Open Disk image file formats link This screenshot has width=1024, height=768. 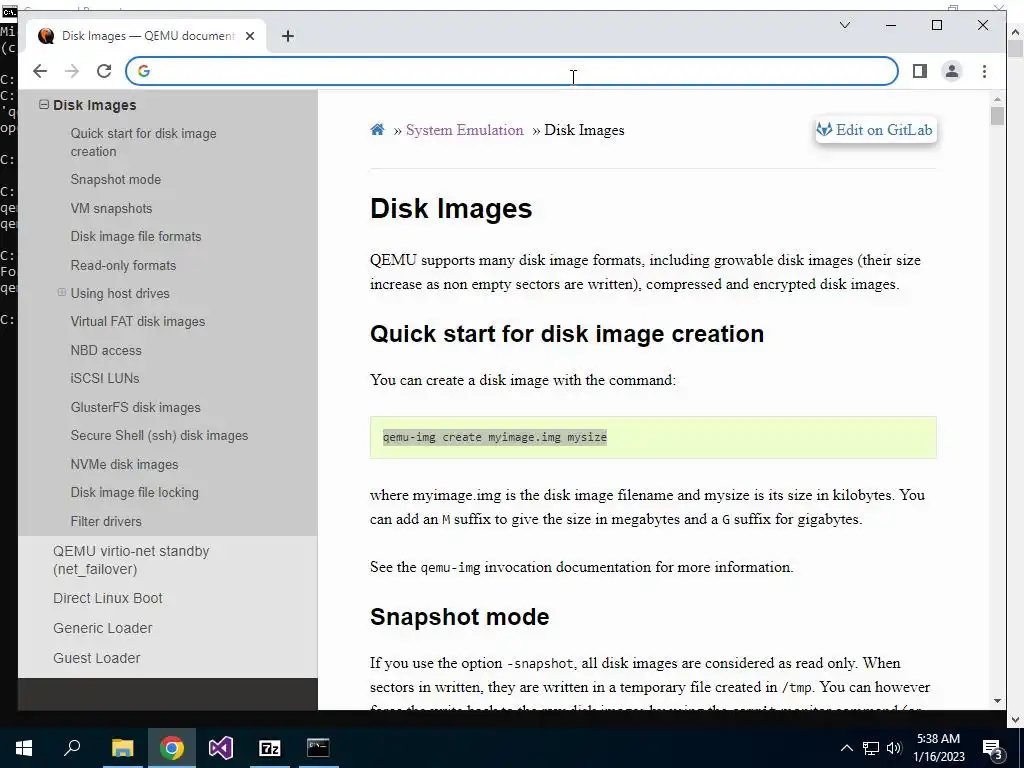click(136, 236)
